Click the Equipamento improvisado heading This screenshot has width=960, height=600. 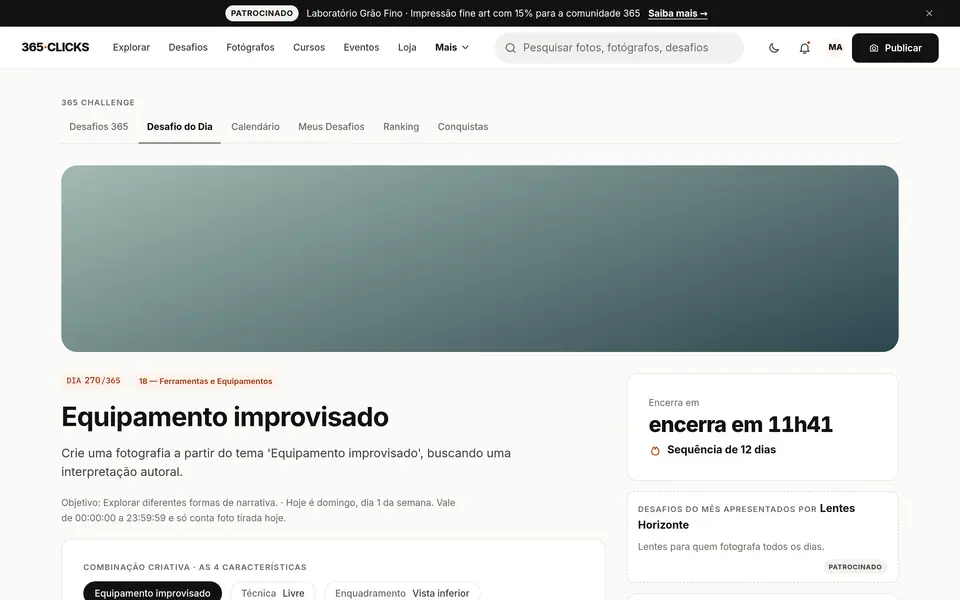click(225, 417)
